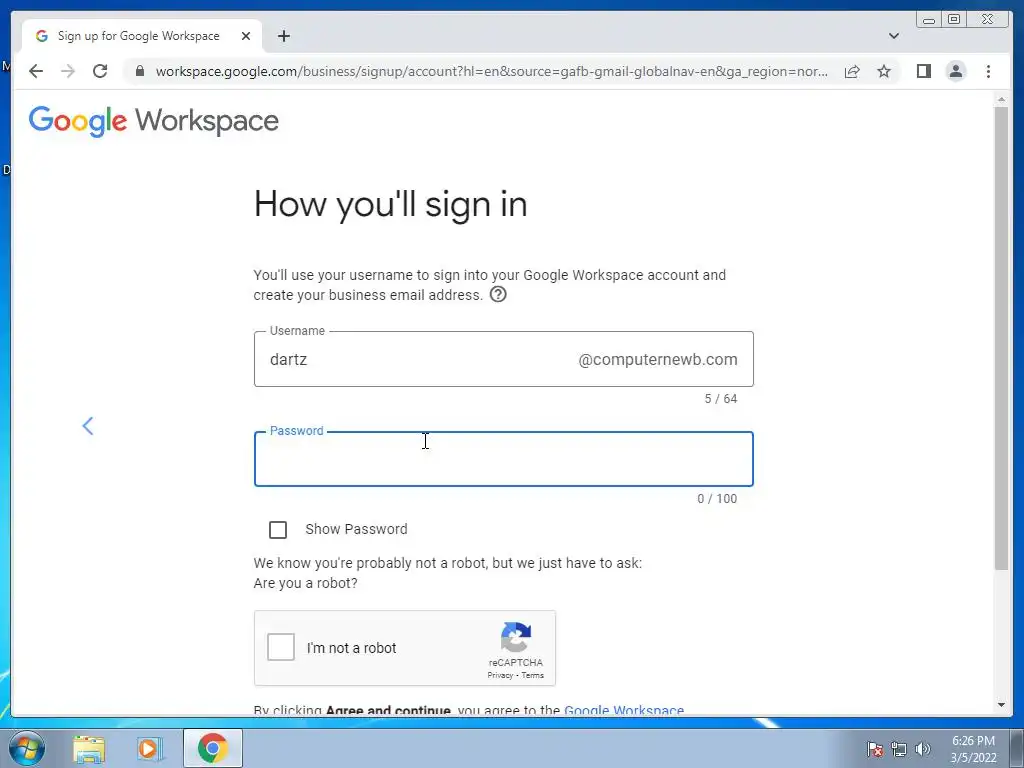
Task: Tick the Show Password checkbox
Action: click(278, 530)
